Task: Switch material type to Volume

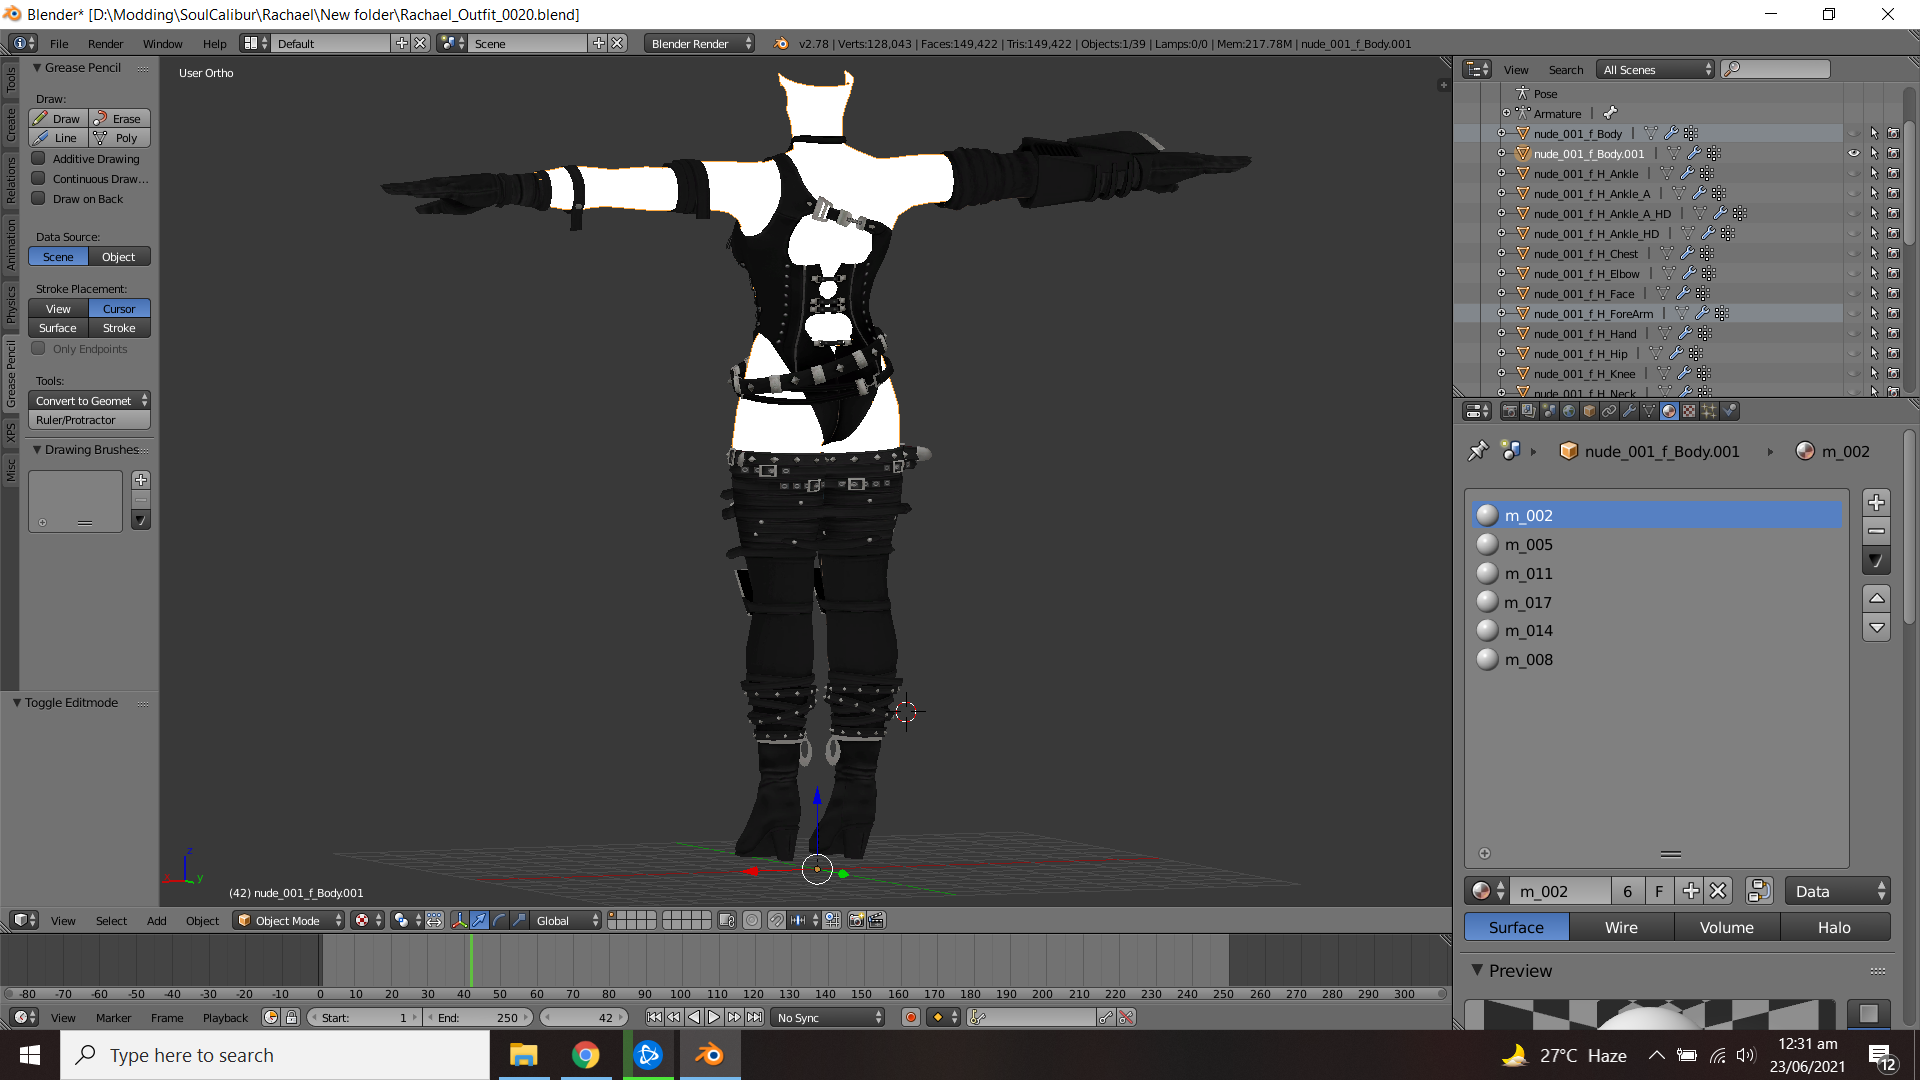Action: (x=1726, y=927)
